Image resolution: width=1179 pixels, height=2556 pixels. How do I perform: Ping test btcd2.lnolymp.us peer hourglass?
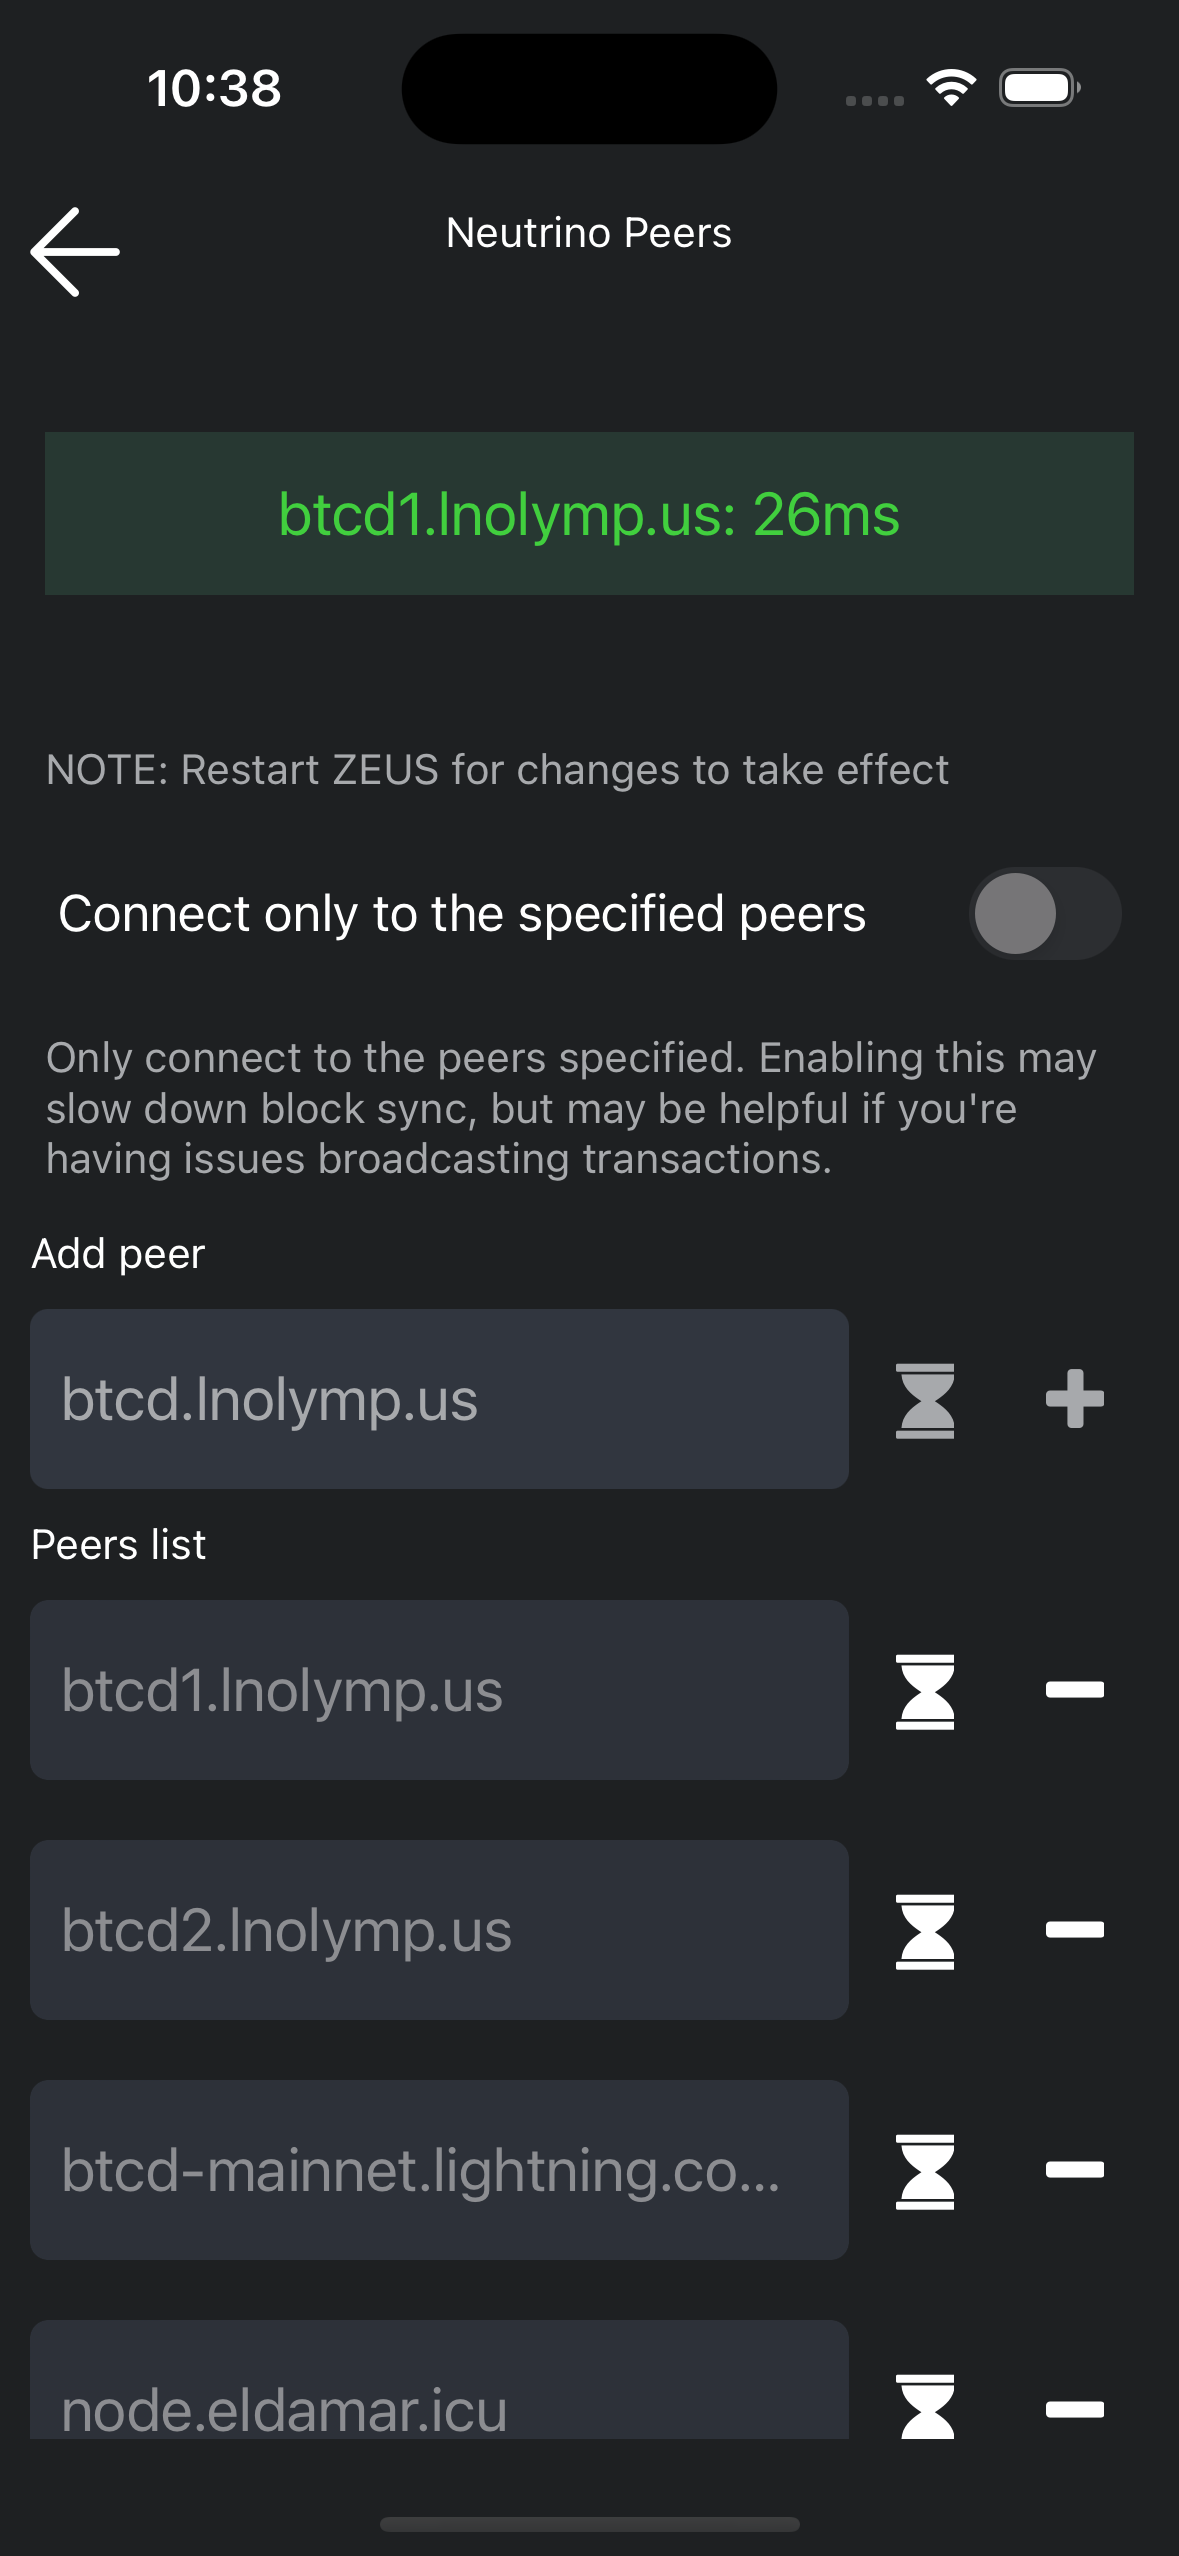coord(925,1931)
